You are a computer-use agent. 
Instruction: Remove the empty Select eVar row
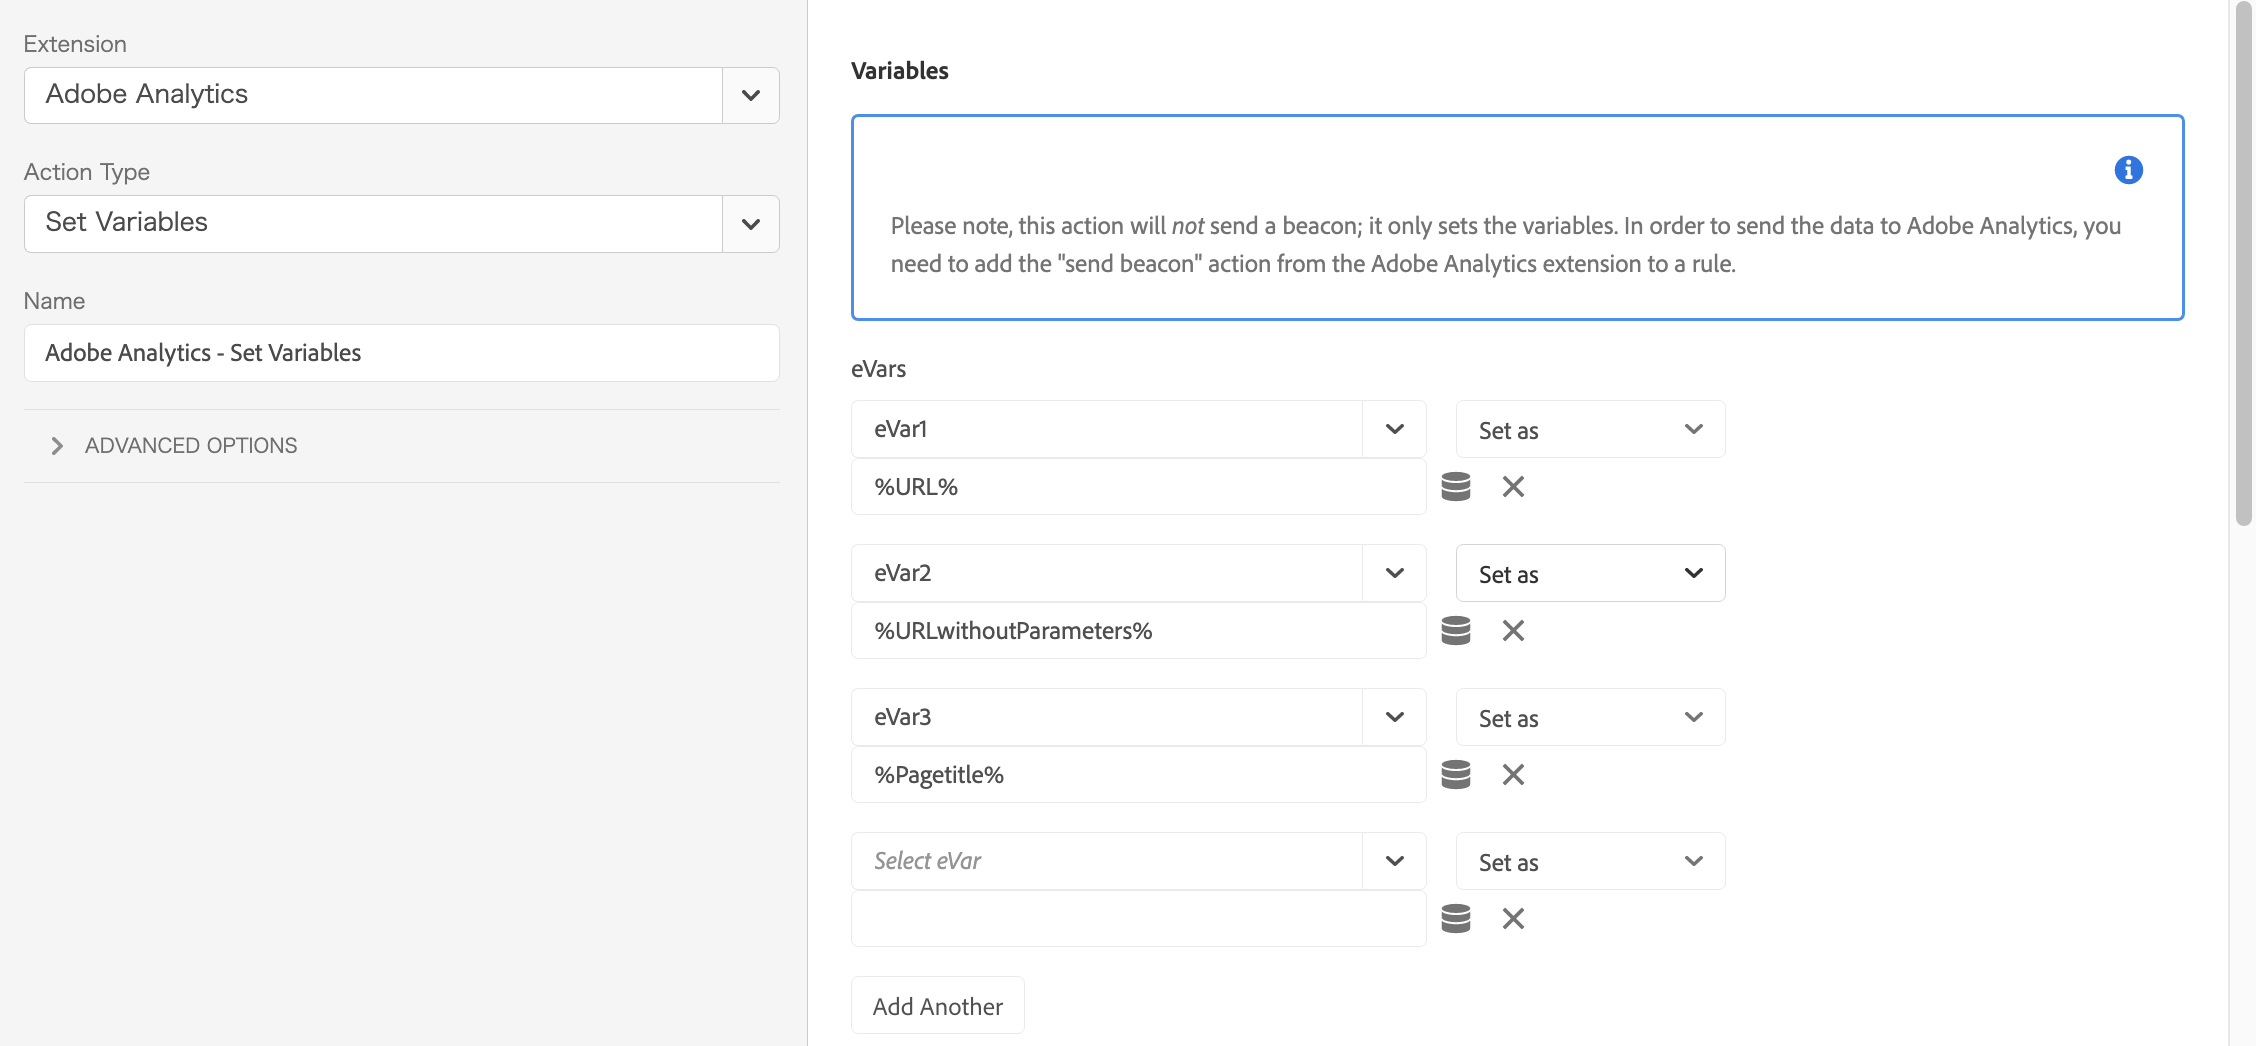(1513, 919)
